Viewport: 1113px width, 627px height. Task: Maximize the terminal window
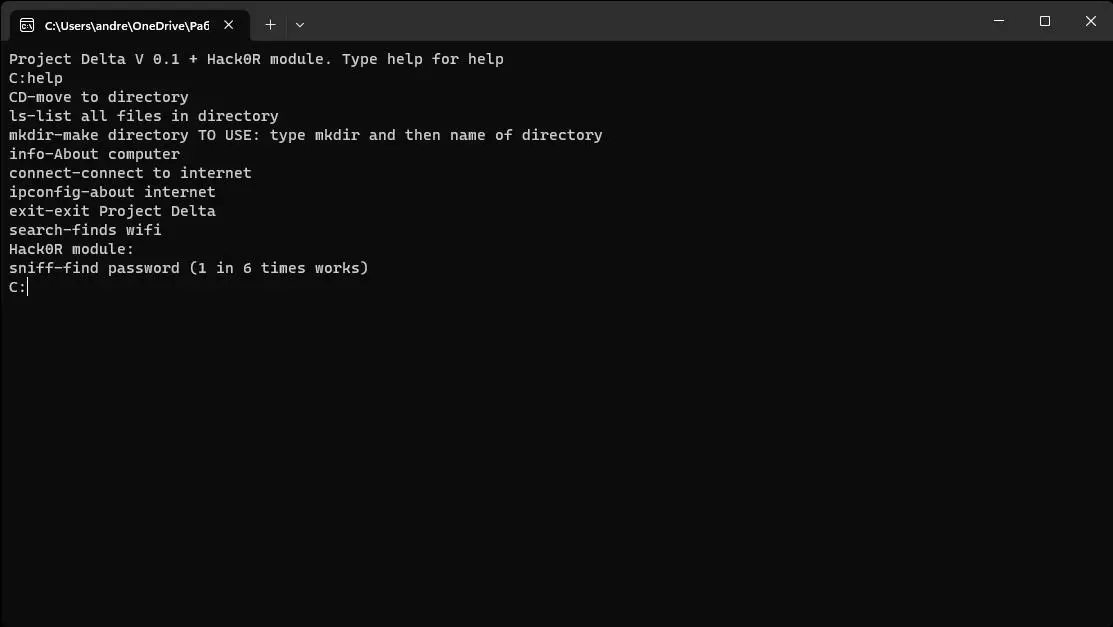click(x=1045, y=21)
